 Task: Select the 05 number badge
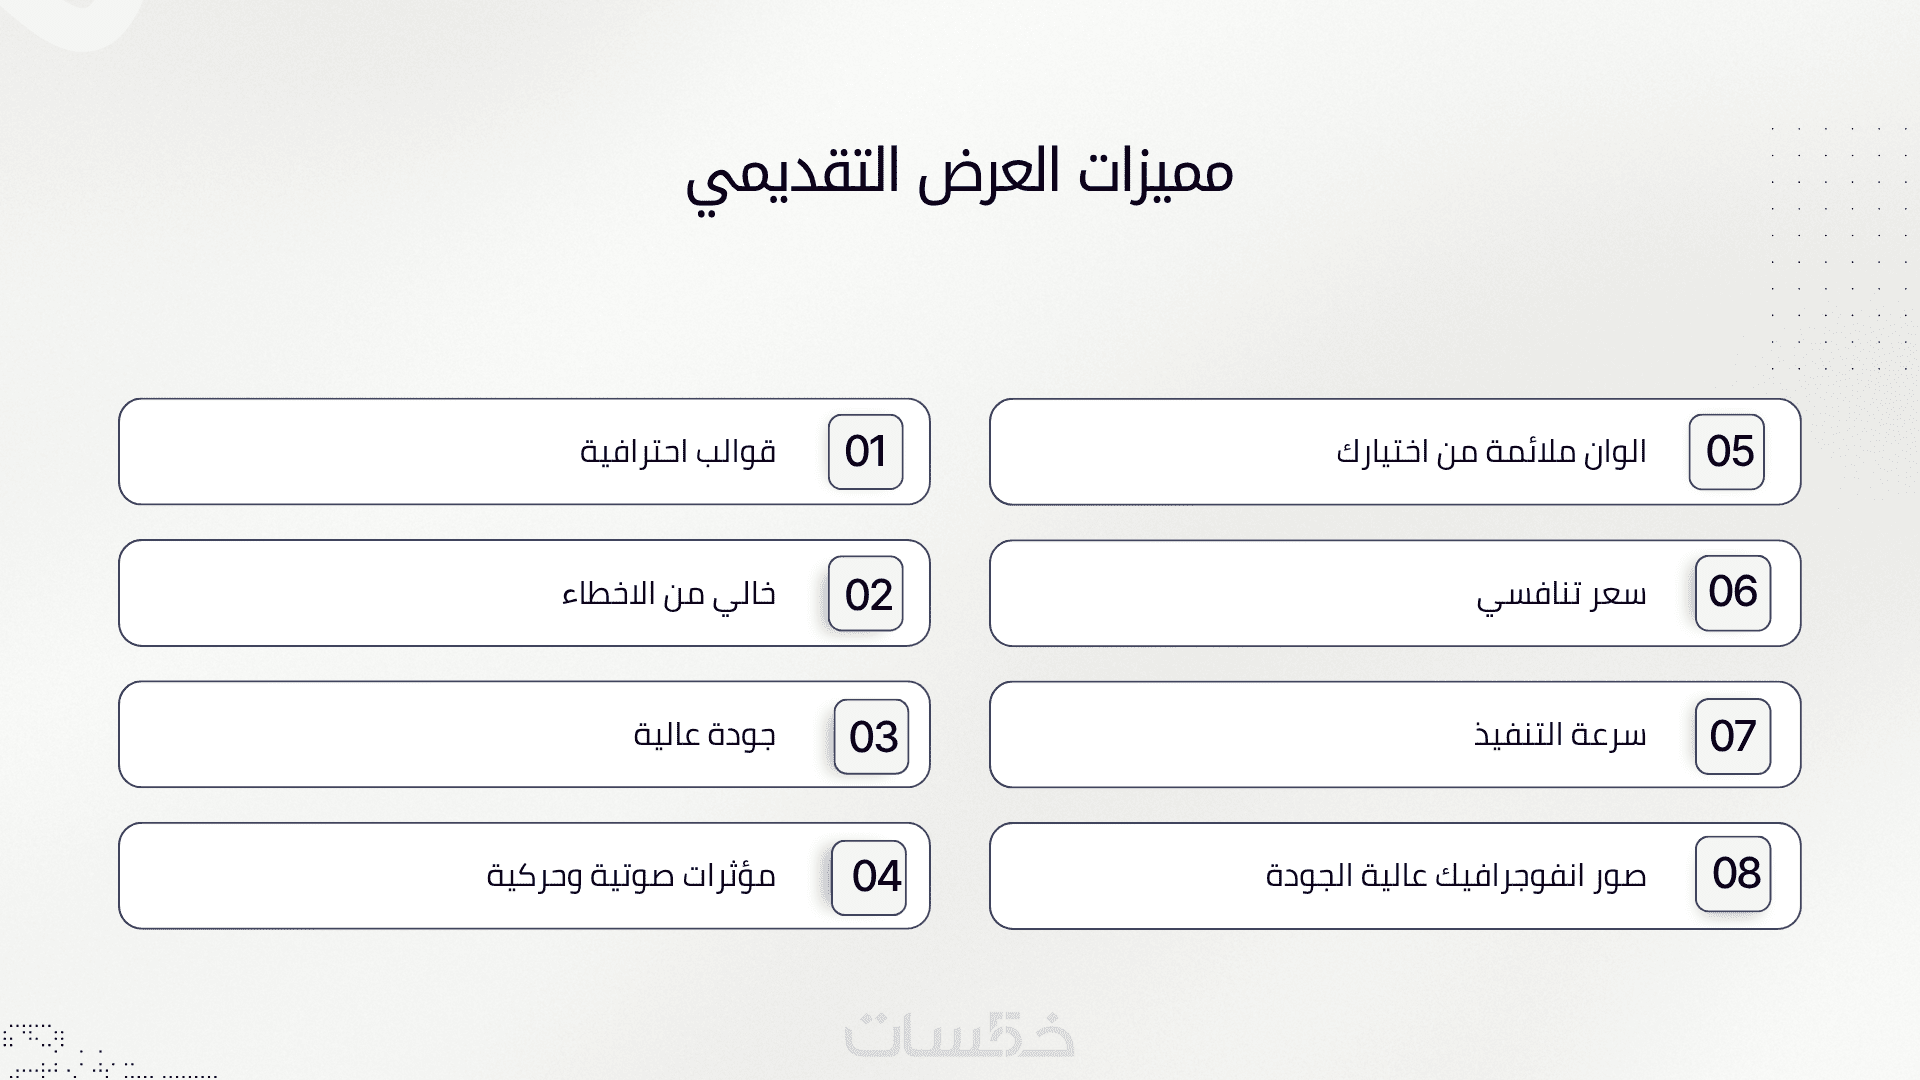pos(1727,452)
